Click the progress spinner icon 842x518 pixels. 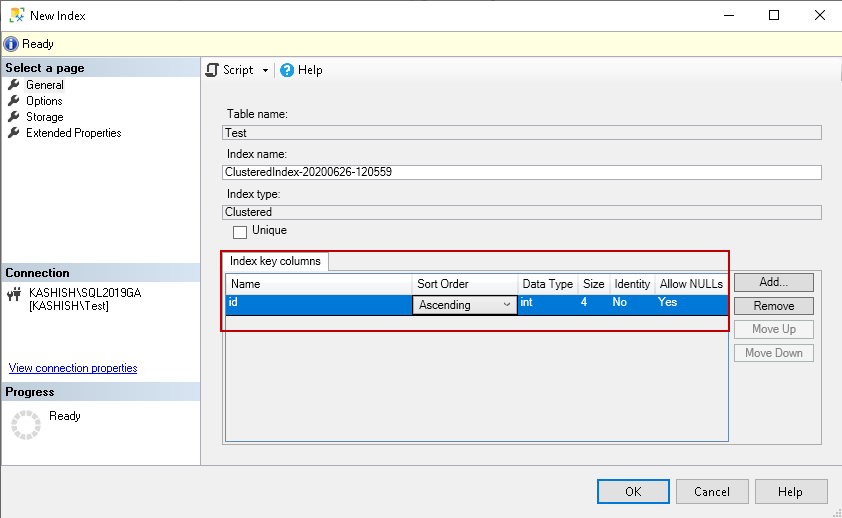25,424
